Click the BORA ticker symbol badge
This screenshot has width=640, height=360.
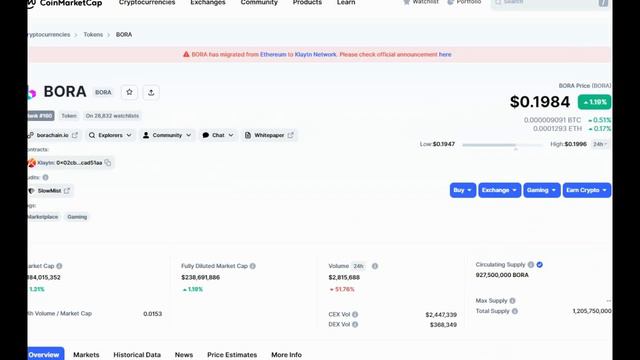(x=103, y=93)
